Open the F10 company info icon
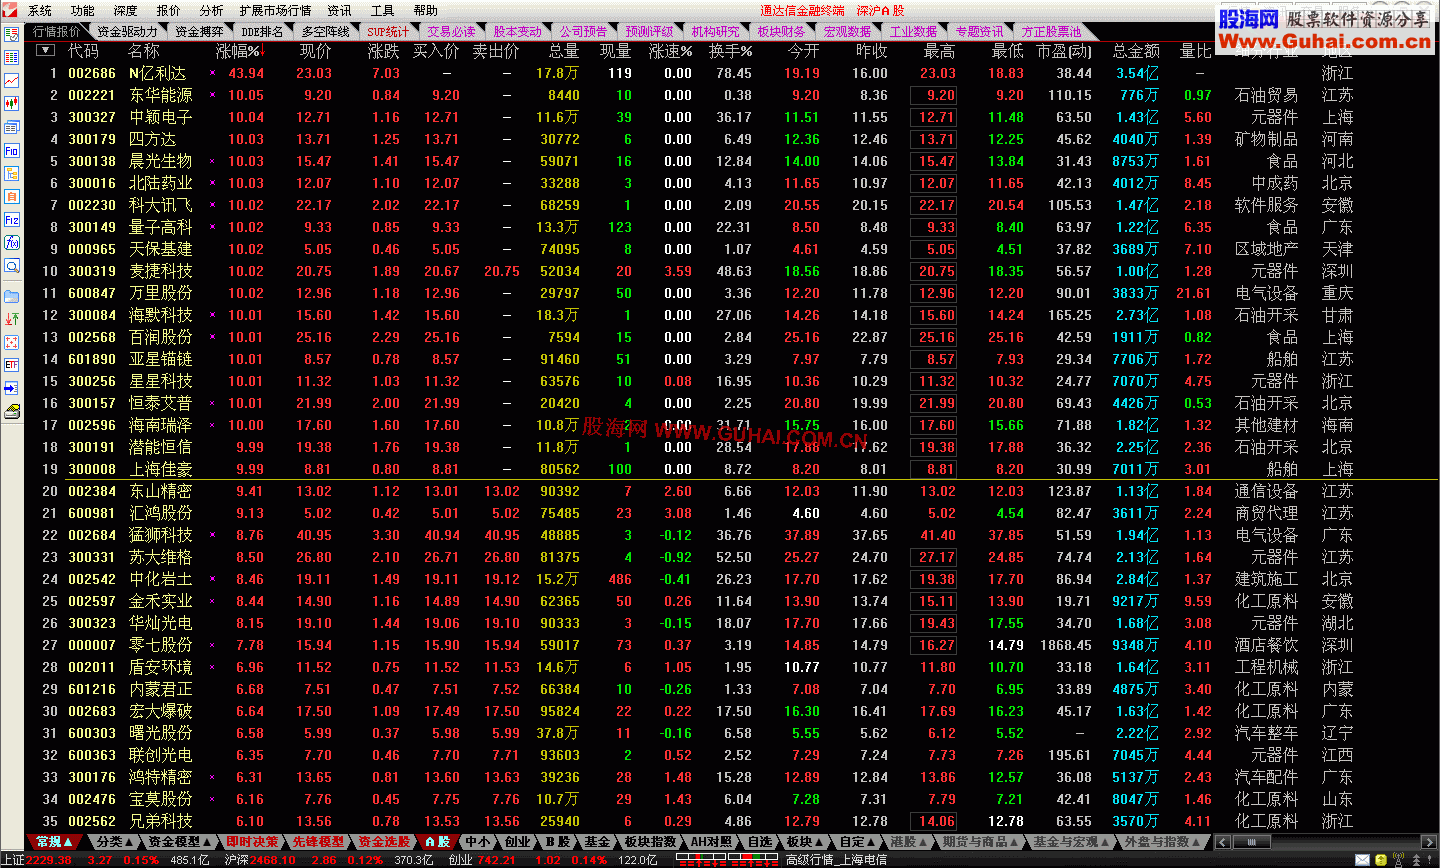Image resolution: width=1440 pixels, height=868 pixels. coord(12,150)
